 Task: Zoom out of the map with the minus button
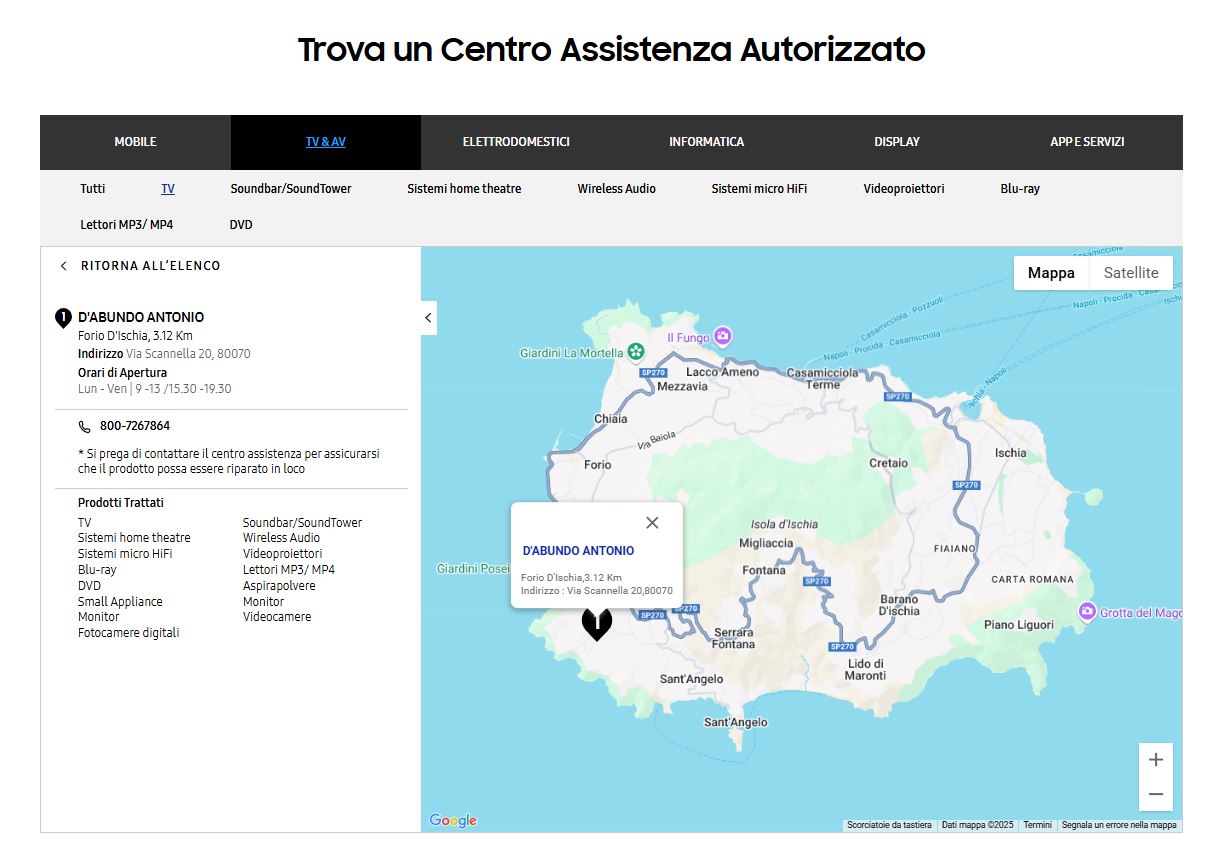[x=1156, y=794]
